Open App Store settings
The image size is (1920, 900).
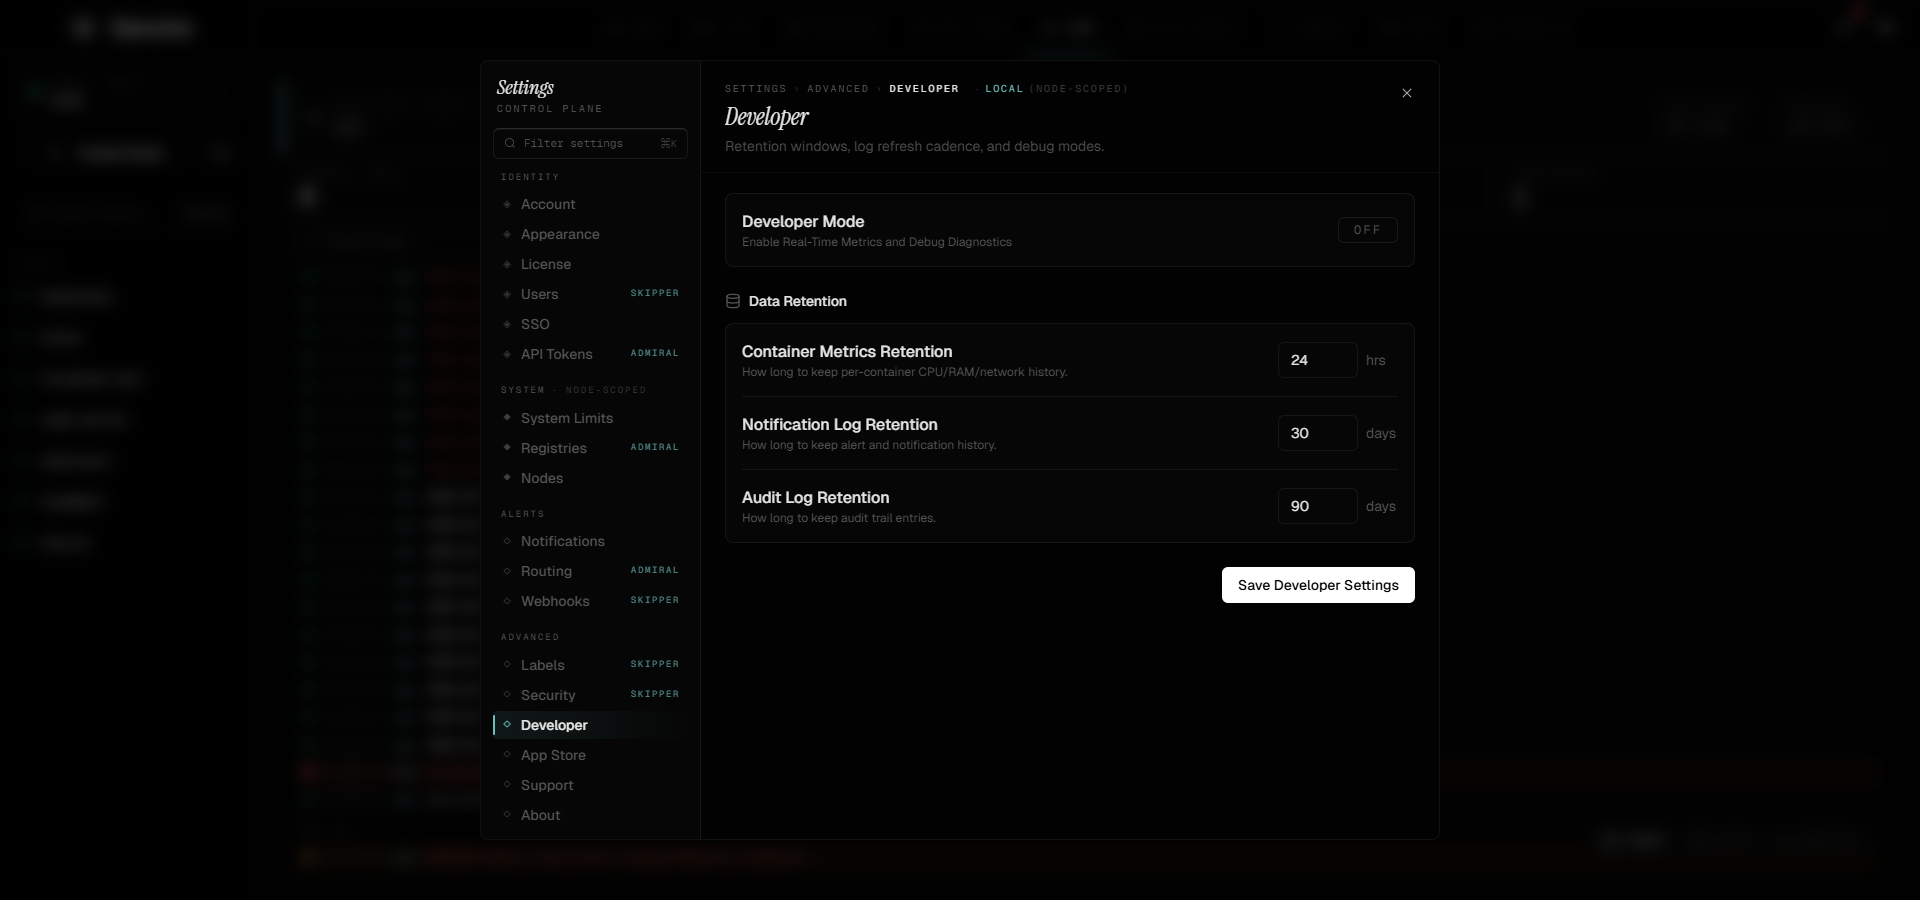point(590,755)
